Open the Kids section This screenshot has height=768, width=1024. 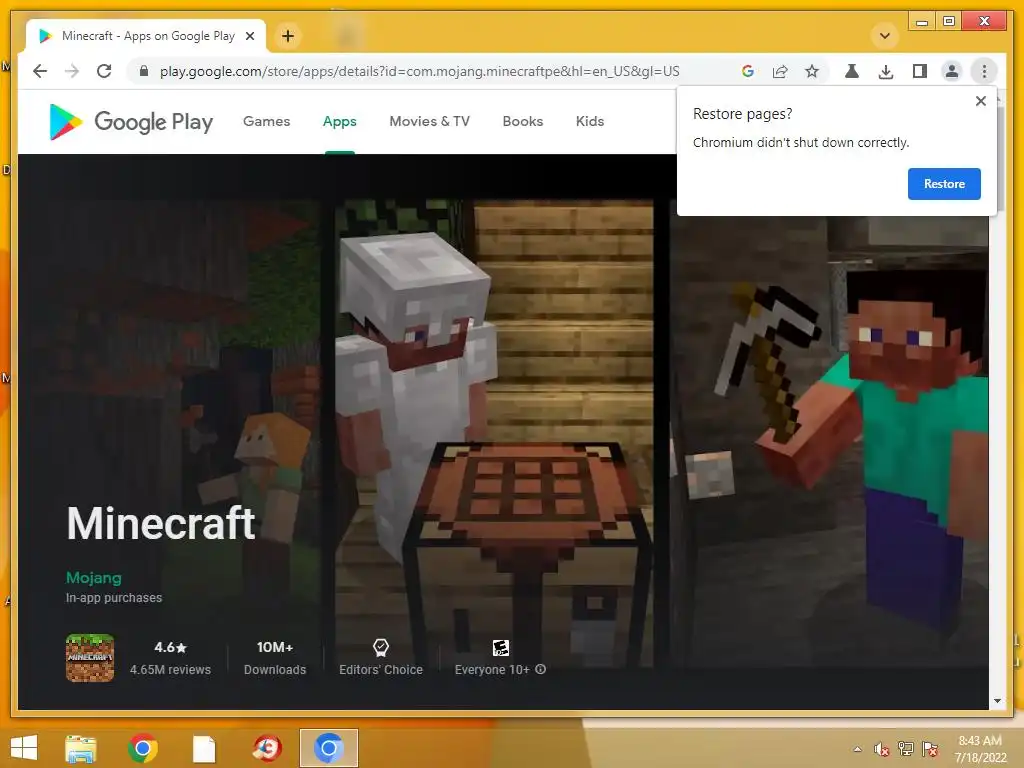590,121
